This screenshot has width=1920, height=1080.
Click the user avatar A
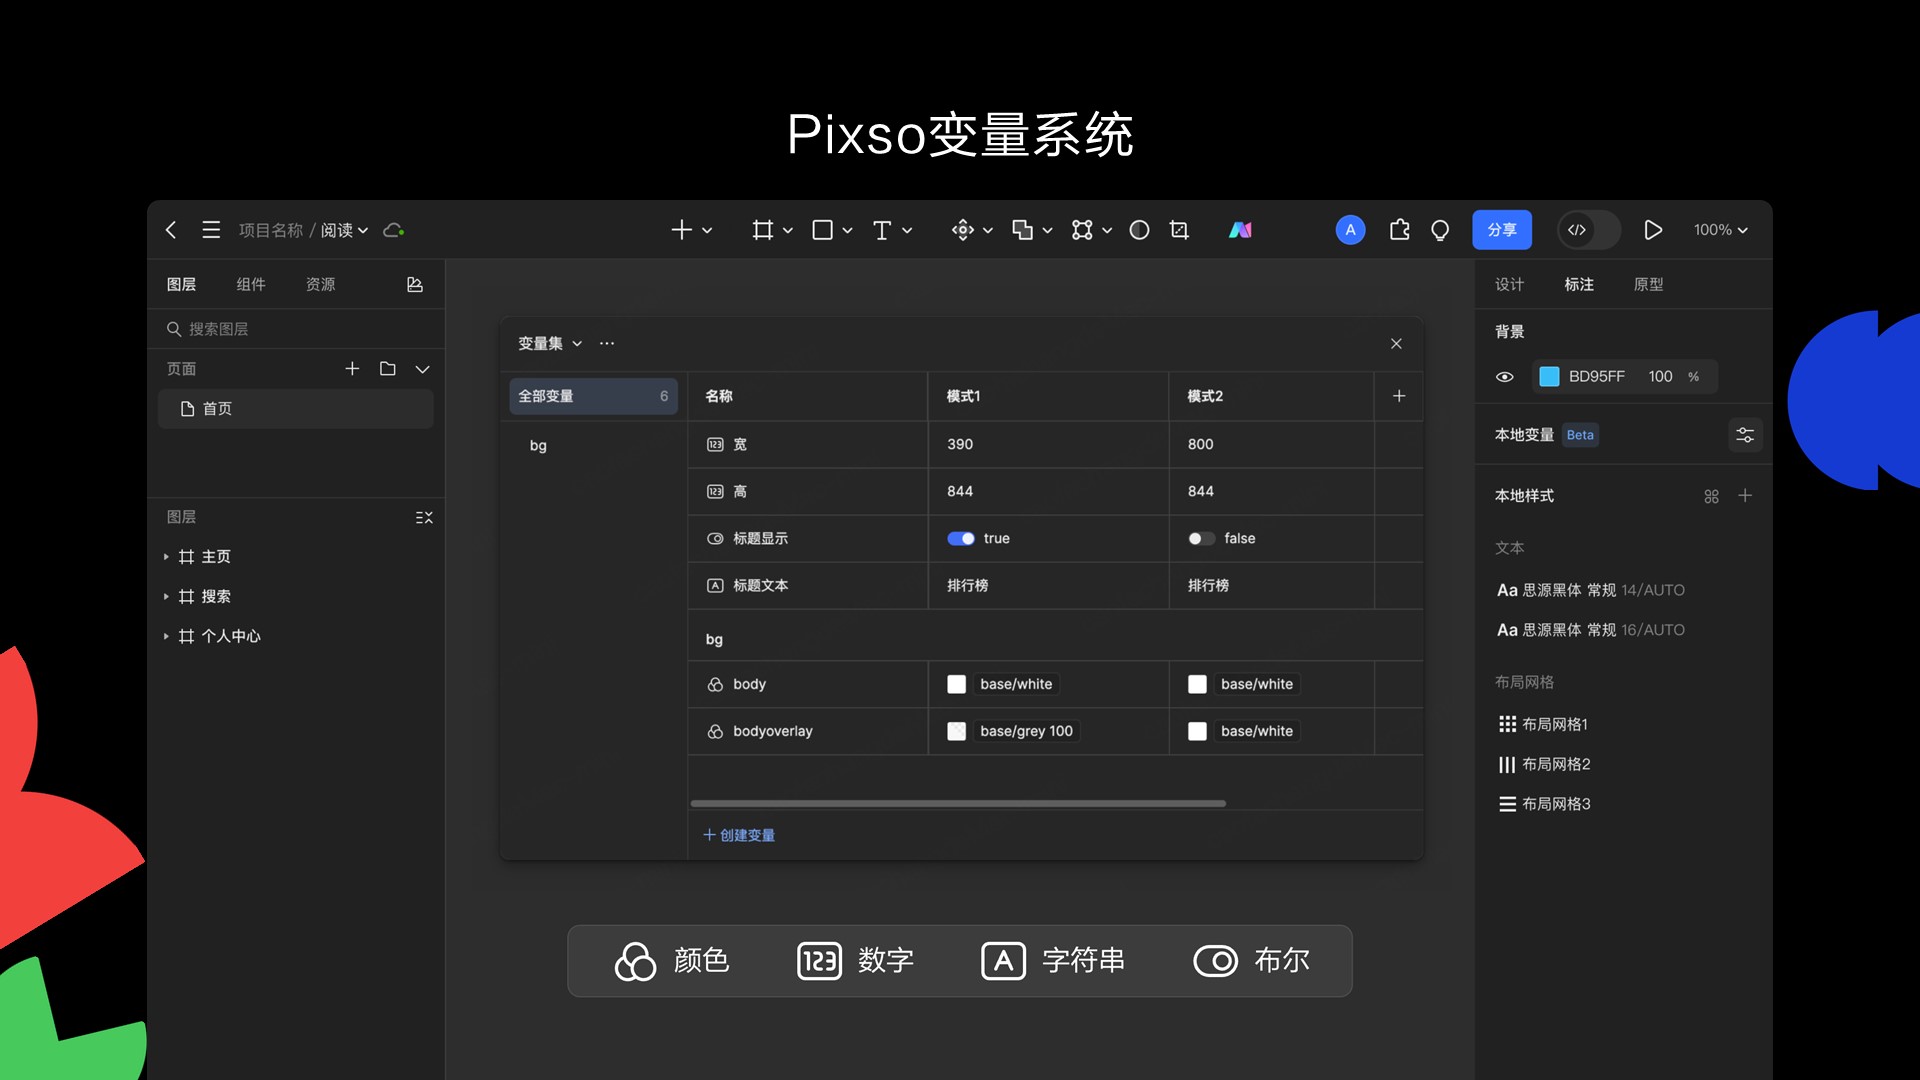pyautogui.click(x=1350, y=230)
